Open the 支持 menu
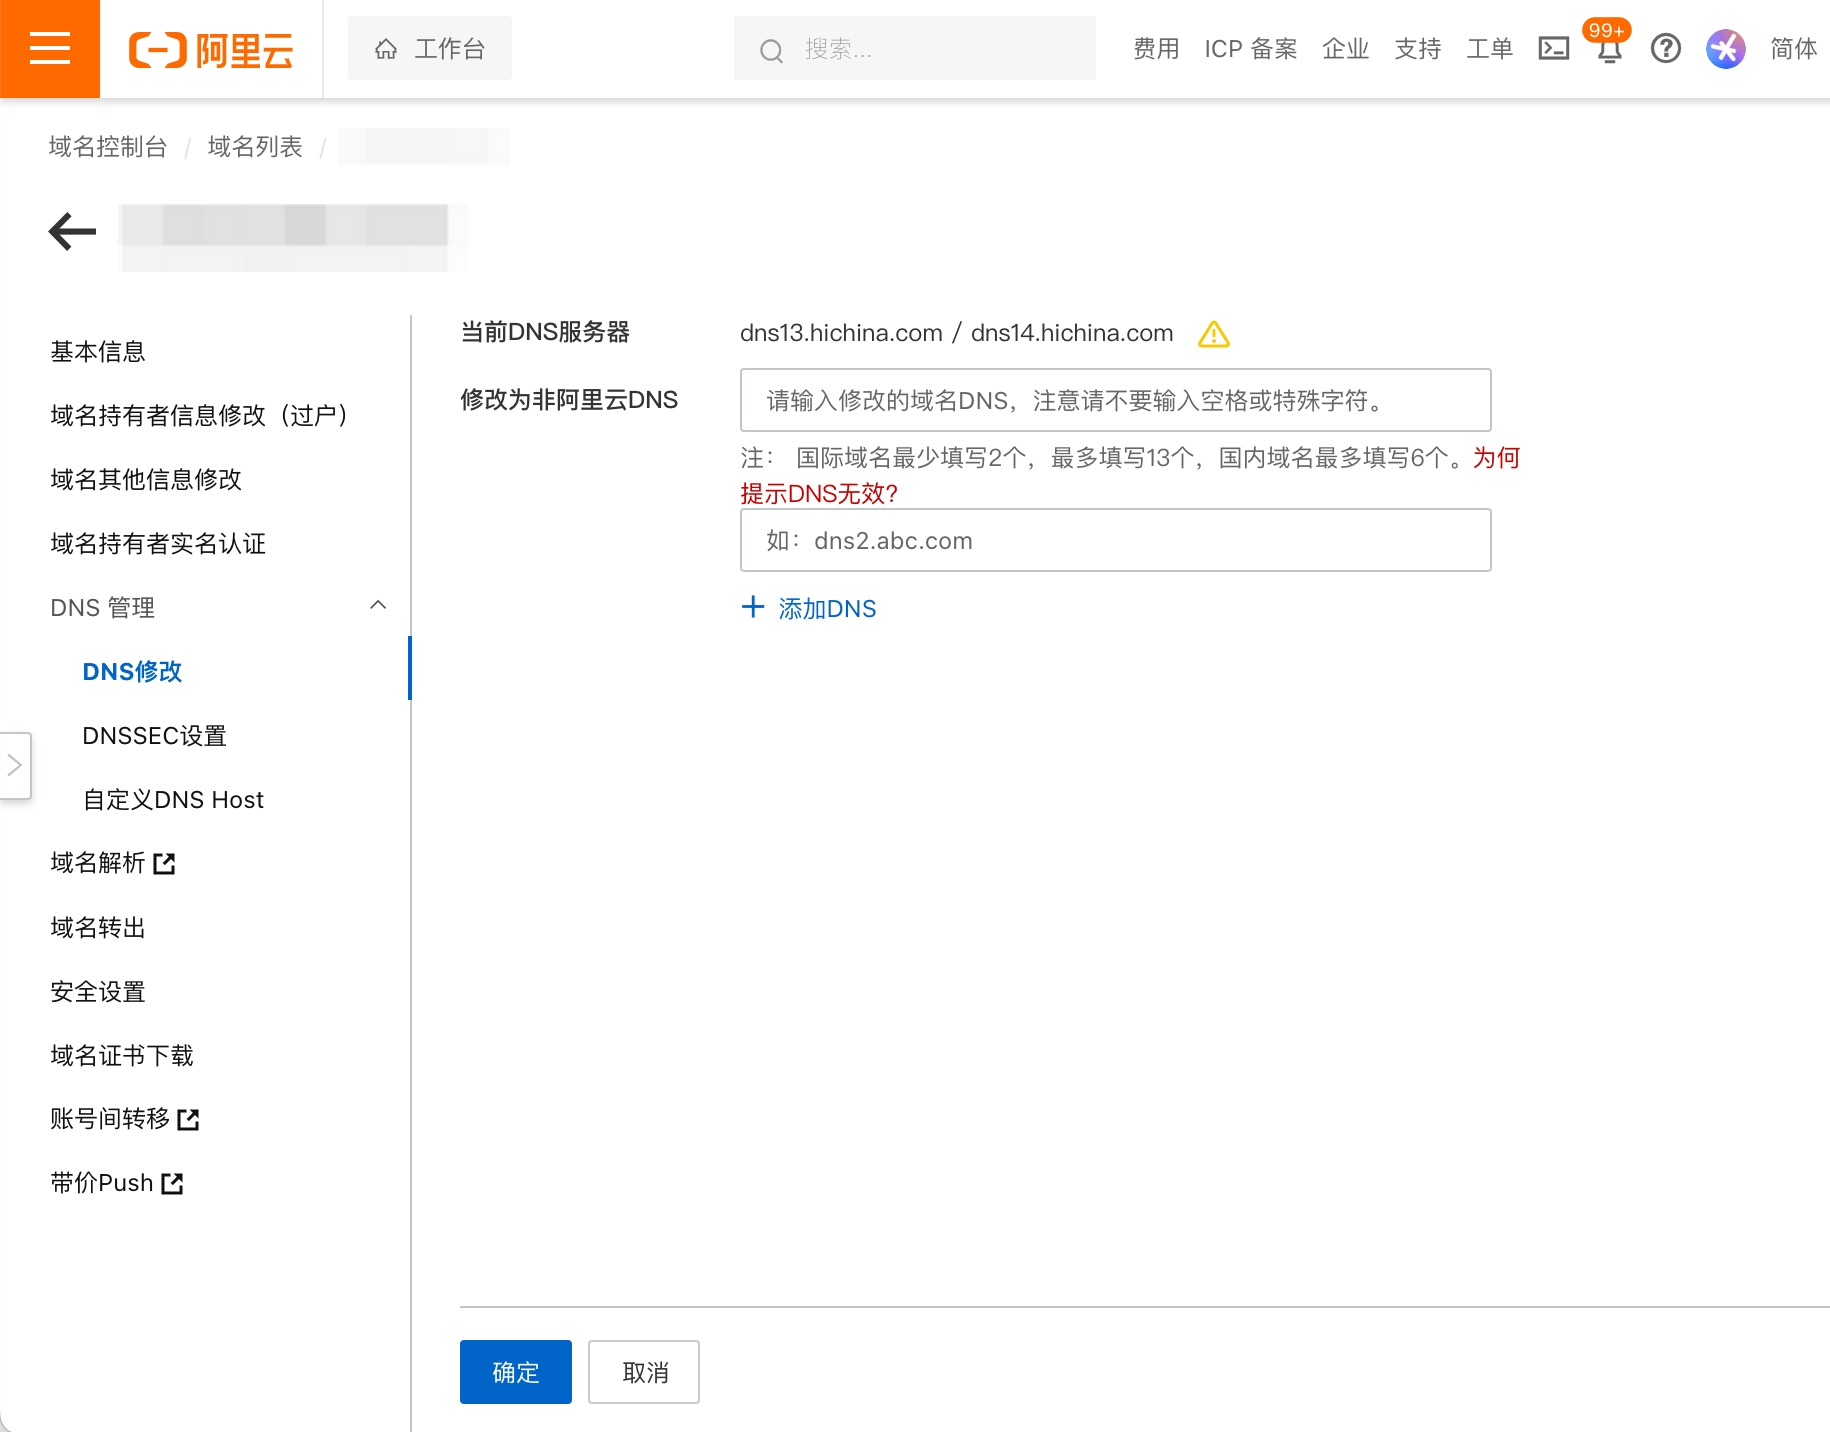The width and height of the screenshot is (1830, 1432). point(1418,48)
